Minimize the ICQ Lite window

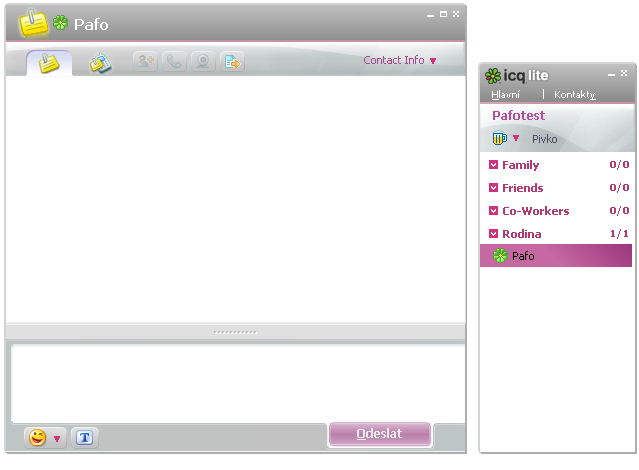tap(611, 74)
